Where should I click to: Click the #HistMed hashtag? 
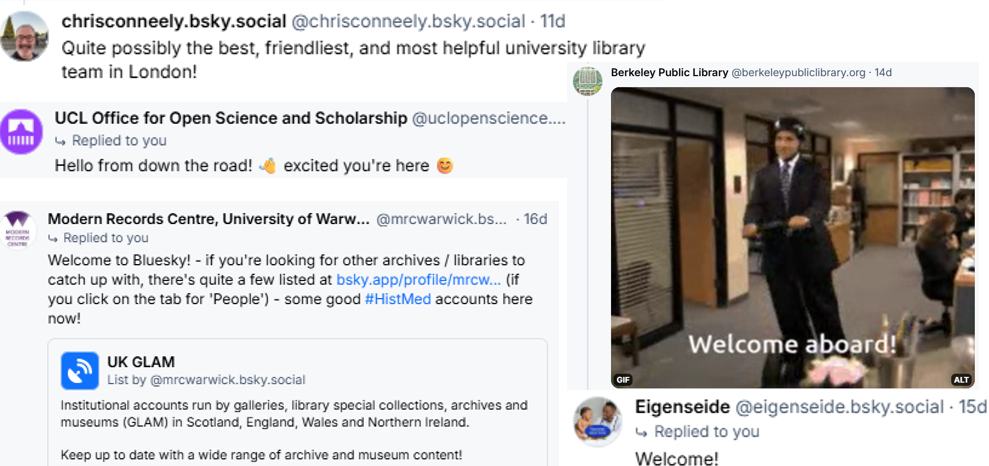click(x=398, y=299)
